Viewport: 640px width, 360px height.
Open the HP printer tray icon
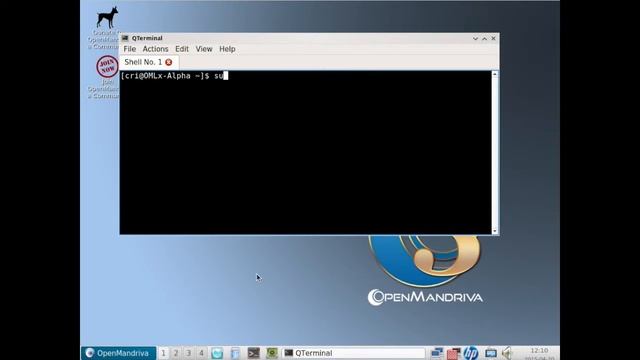(x=471, y=353)
